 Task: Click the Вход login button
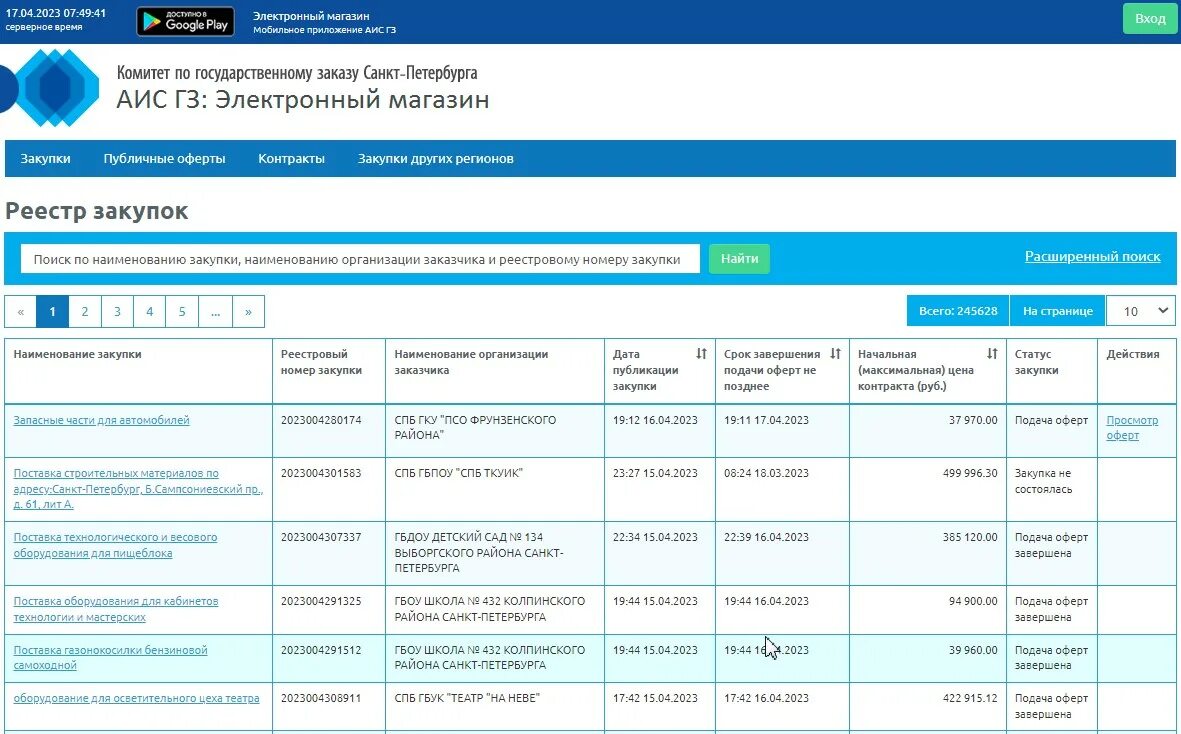pos(1149,19)
